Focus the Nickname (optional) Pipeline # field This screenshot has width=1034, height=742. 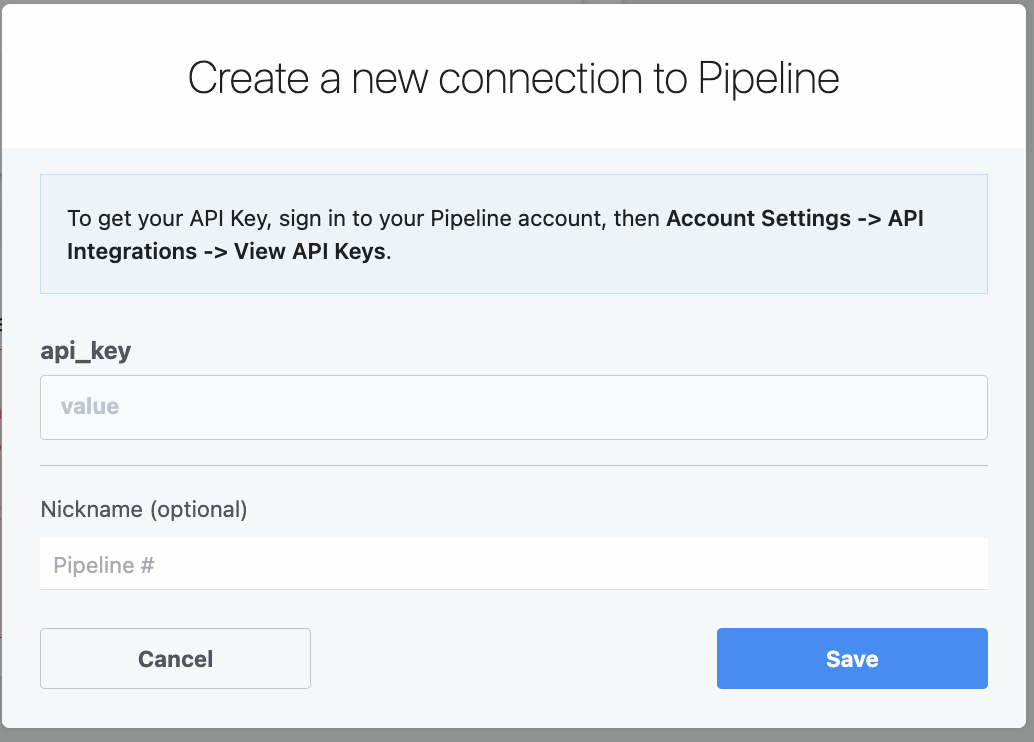coord(514,564)
